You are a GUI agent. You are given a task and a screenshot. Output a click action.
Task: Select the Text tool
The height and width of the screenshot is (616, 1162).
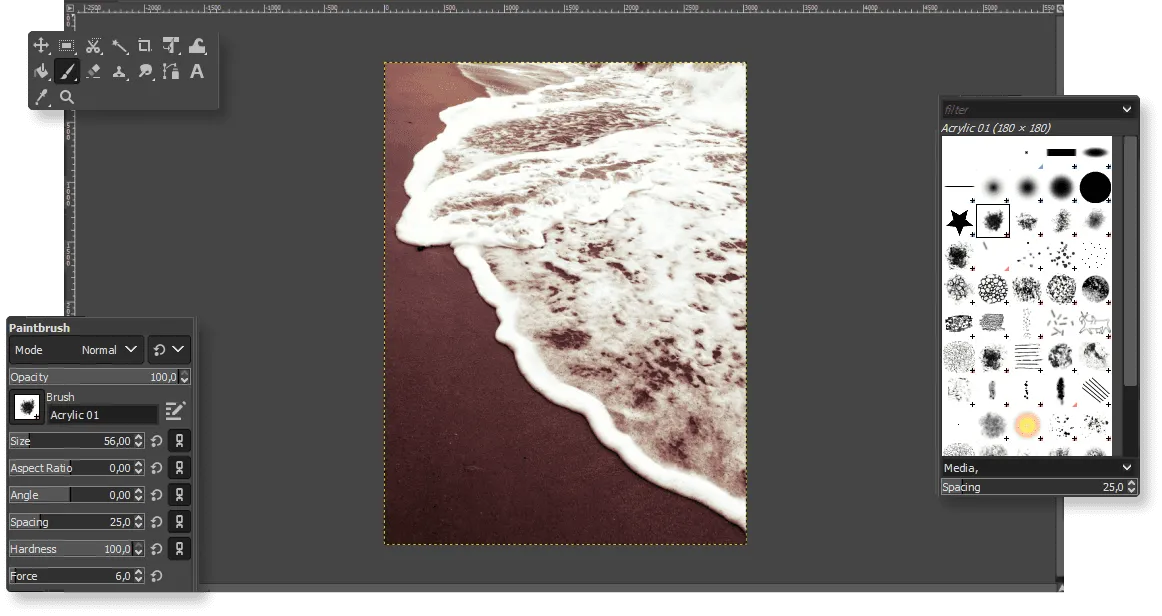[x=197, y=72]
